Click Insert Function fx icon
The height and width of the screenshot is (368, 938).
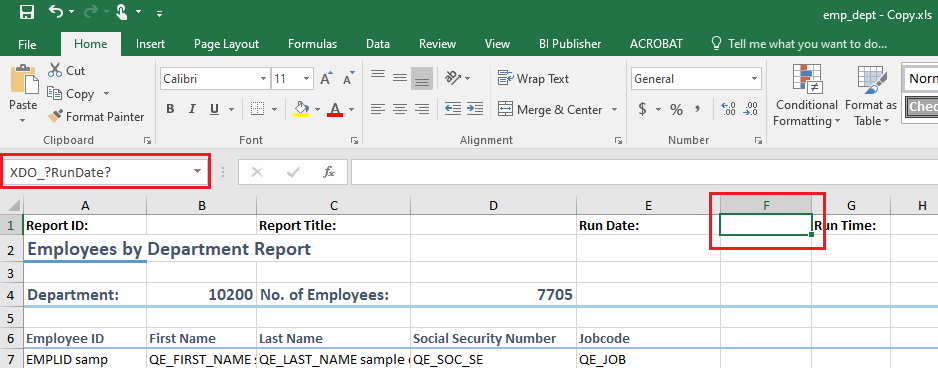pyautogui.click(x=328, y=172)
